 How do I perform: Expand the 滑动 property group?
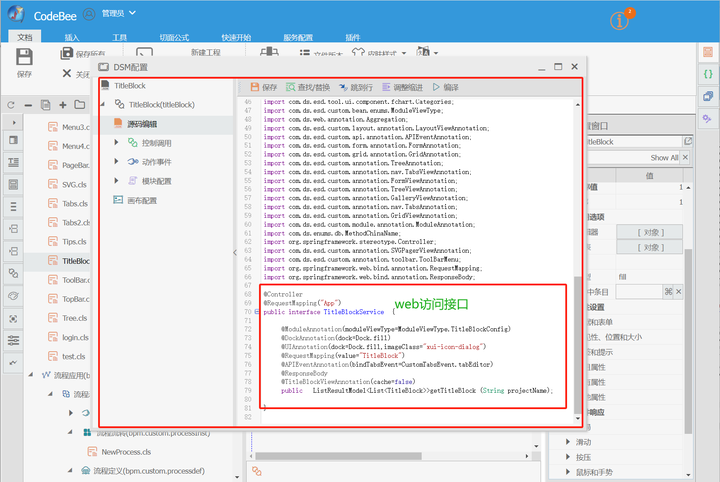(568, 442)
